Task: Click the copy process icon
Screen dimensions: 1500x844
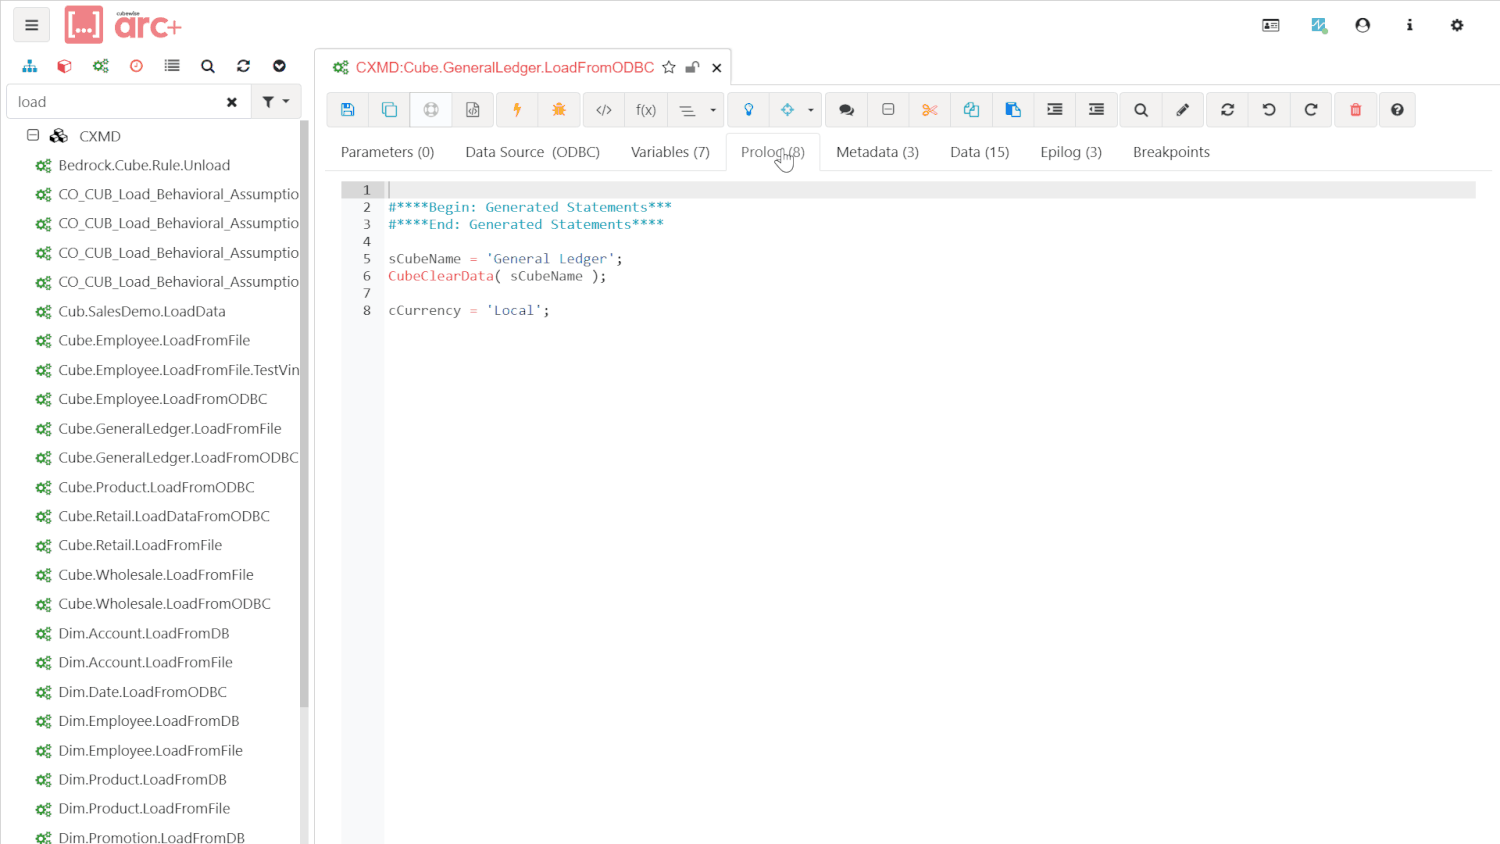Action: tap(390, 110)
